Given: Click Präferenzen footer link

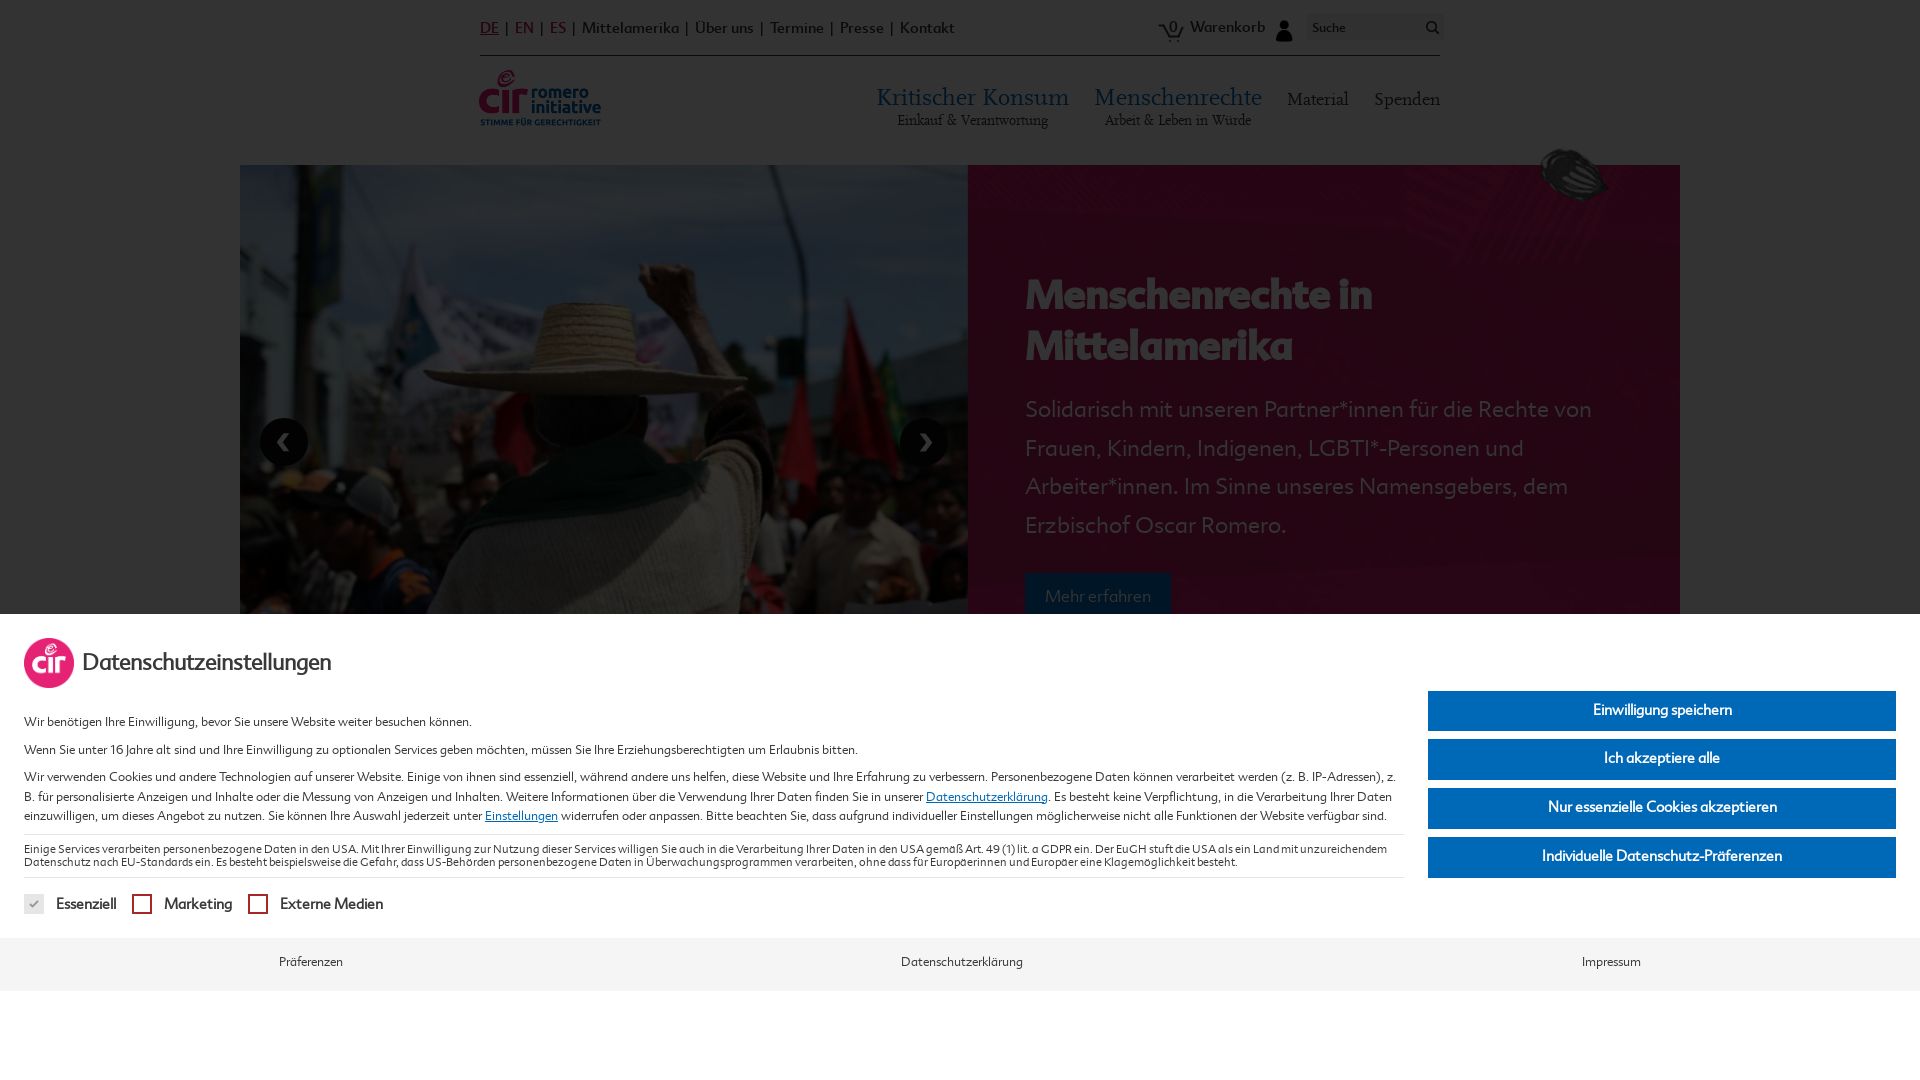Looking at the screenshot, I should (311, 962).
